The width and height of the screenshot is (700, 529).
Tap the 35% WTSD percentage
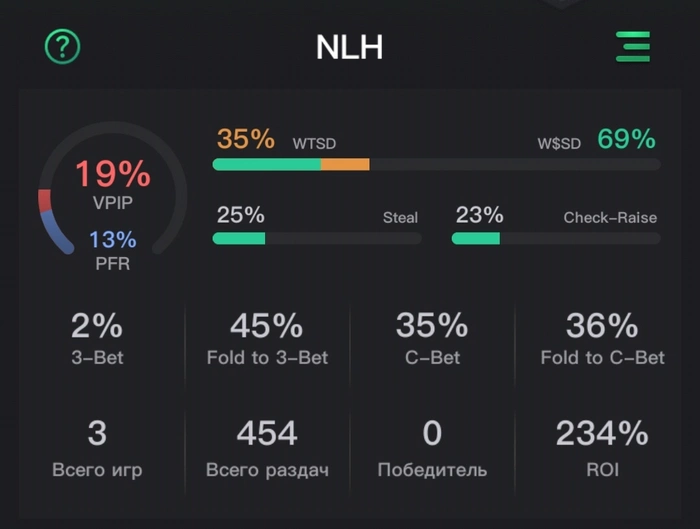coord(246,139)
